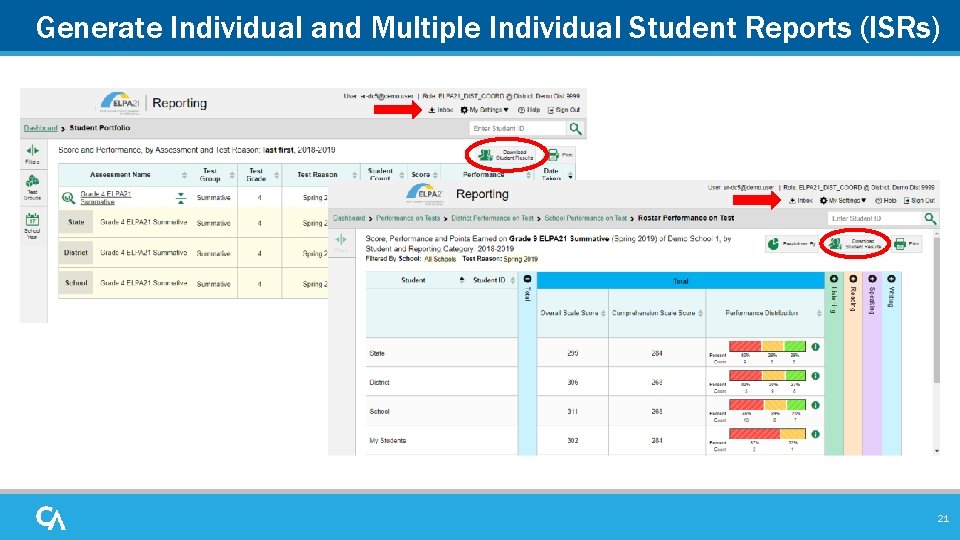This screenshot has height=540, width=960.
Task: Expand the Listening column
Action: coord(833,279)
